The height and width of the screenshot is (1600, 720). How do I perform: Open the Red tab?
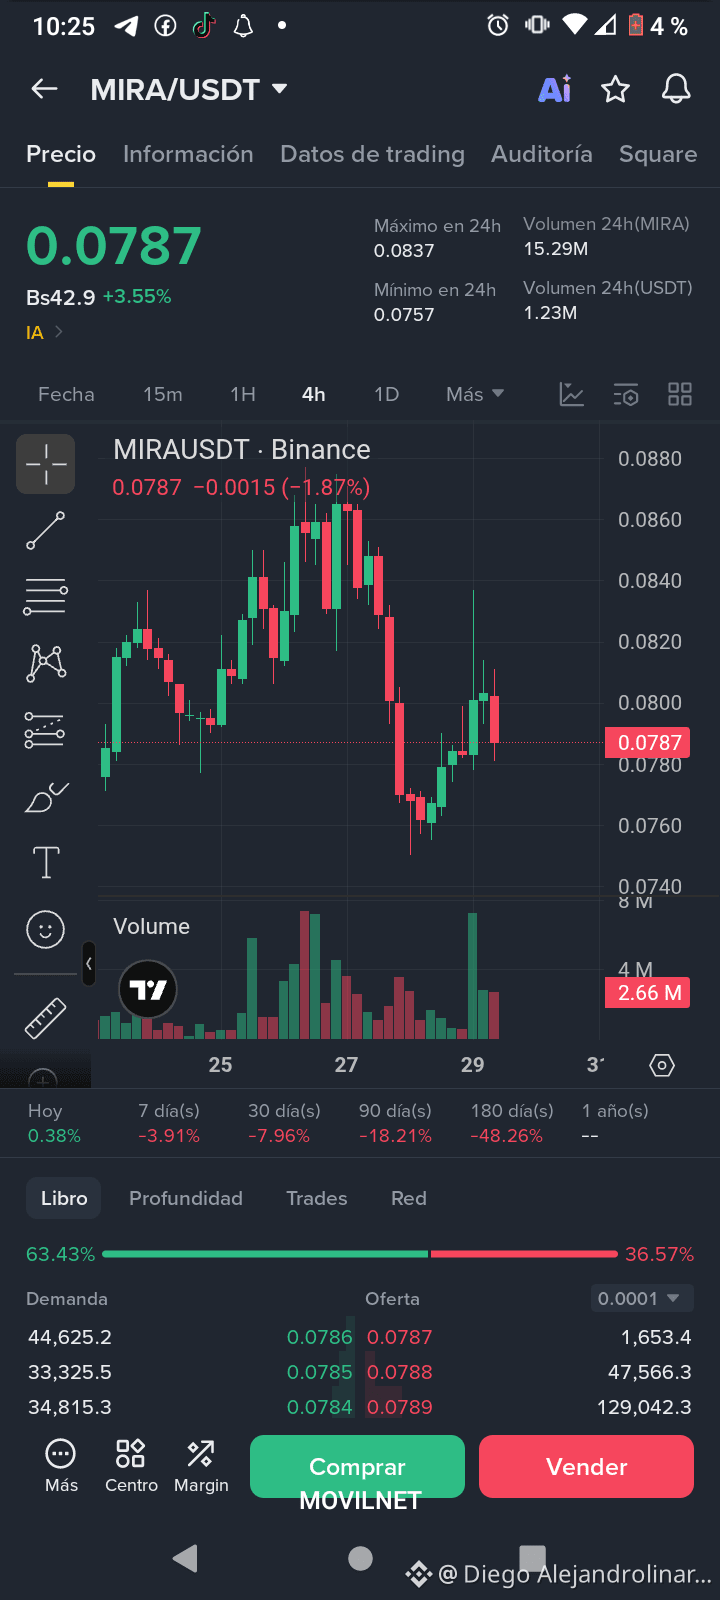tap(409, 1198)
